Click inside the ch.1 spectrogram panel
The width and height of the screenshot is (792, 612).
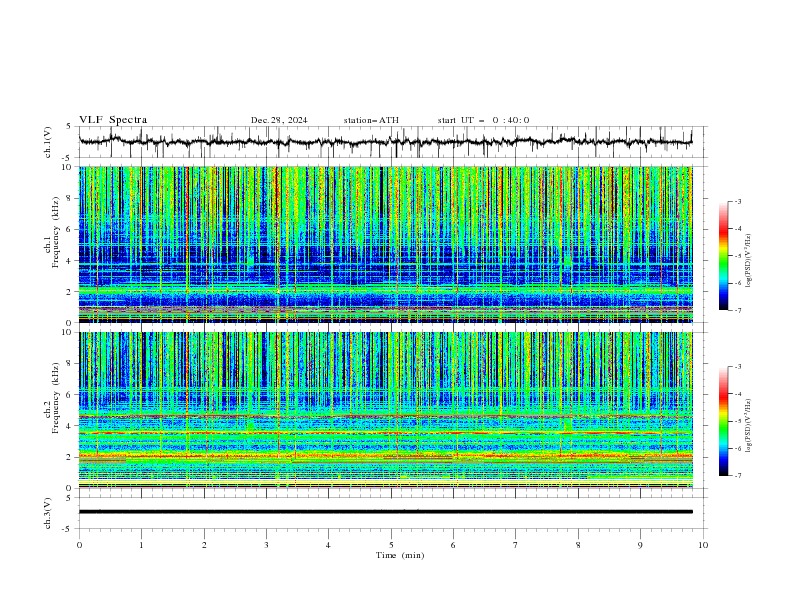(385, 244)
